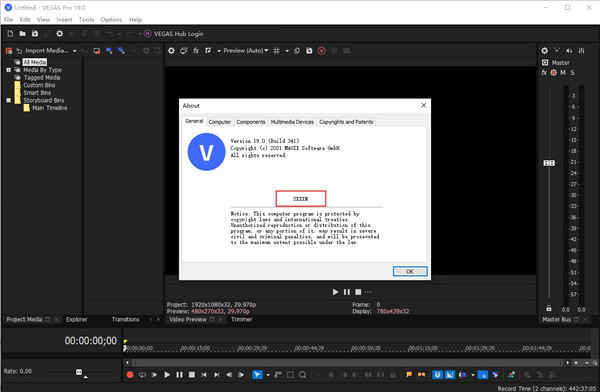Open Master bus settings gear icon
This screenshot has height=392, width=600.
(545, 51)
